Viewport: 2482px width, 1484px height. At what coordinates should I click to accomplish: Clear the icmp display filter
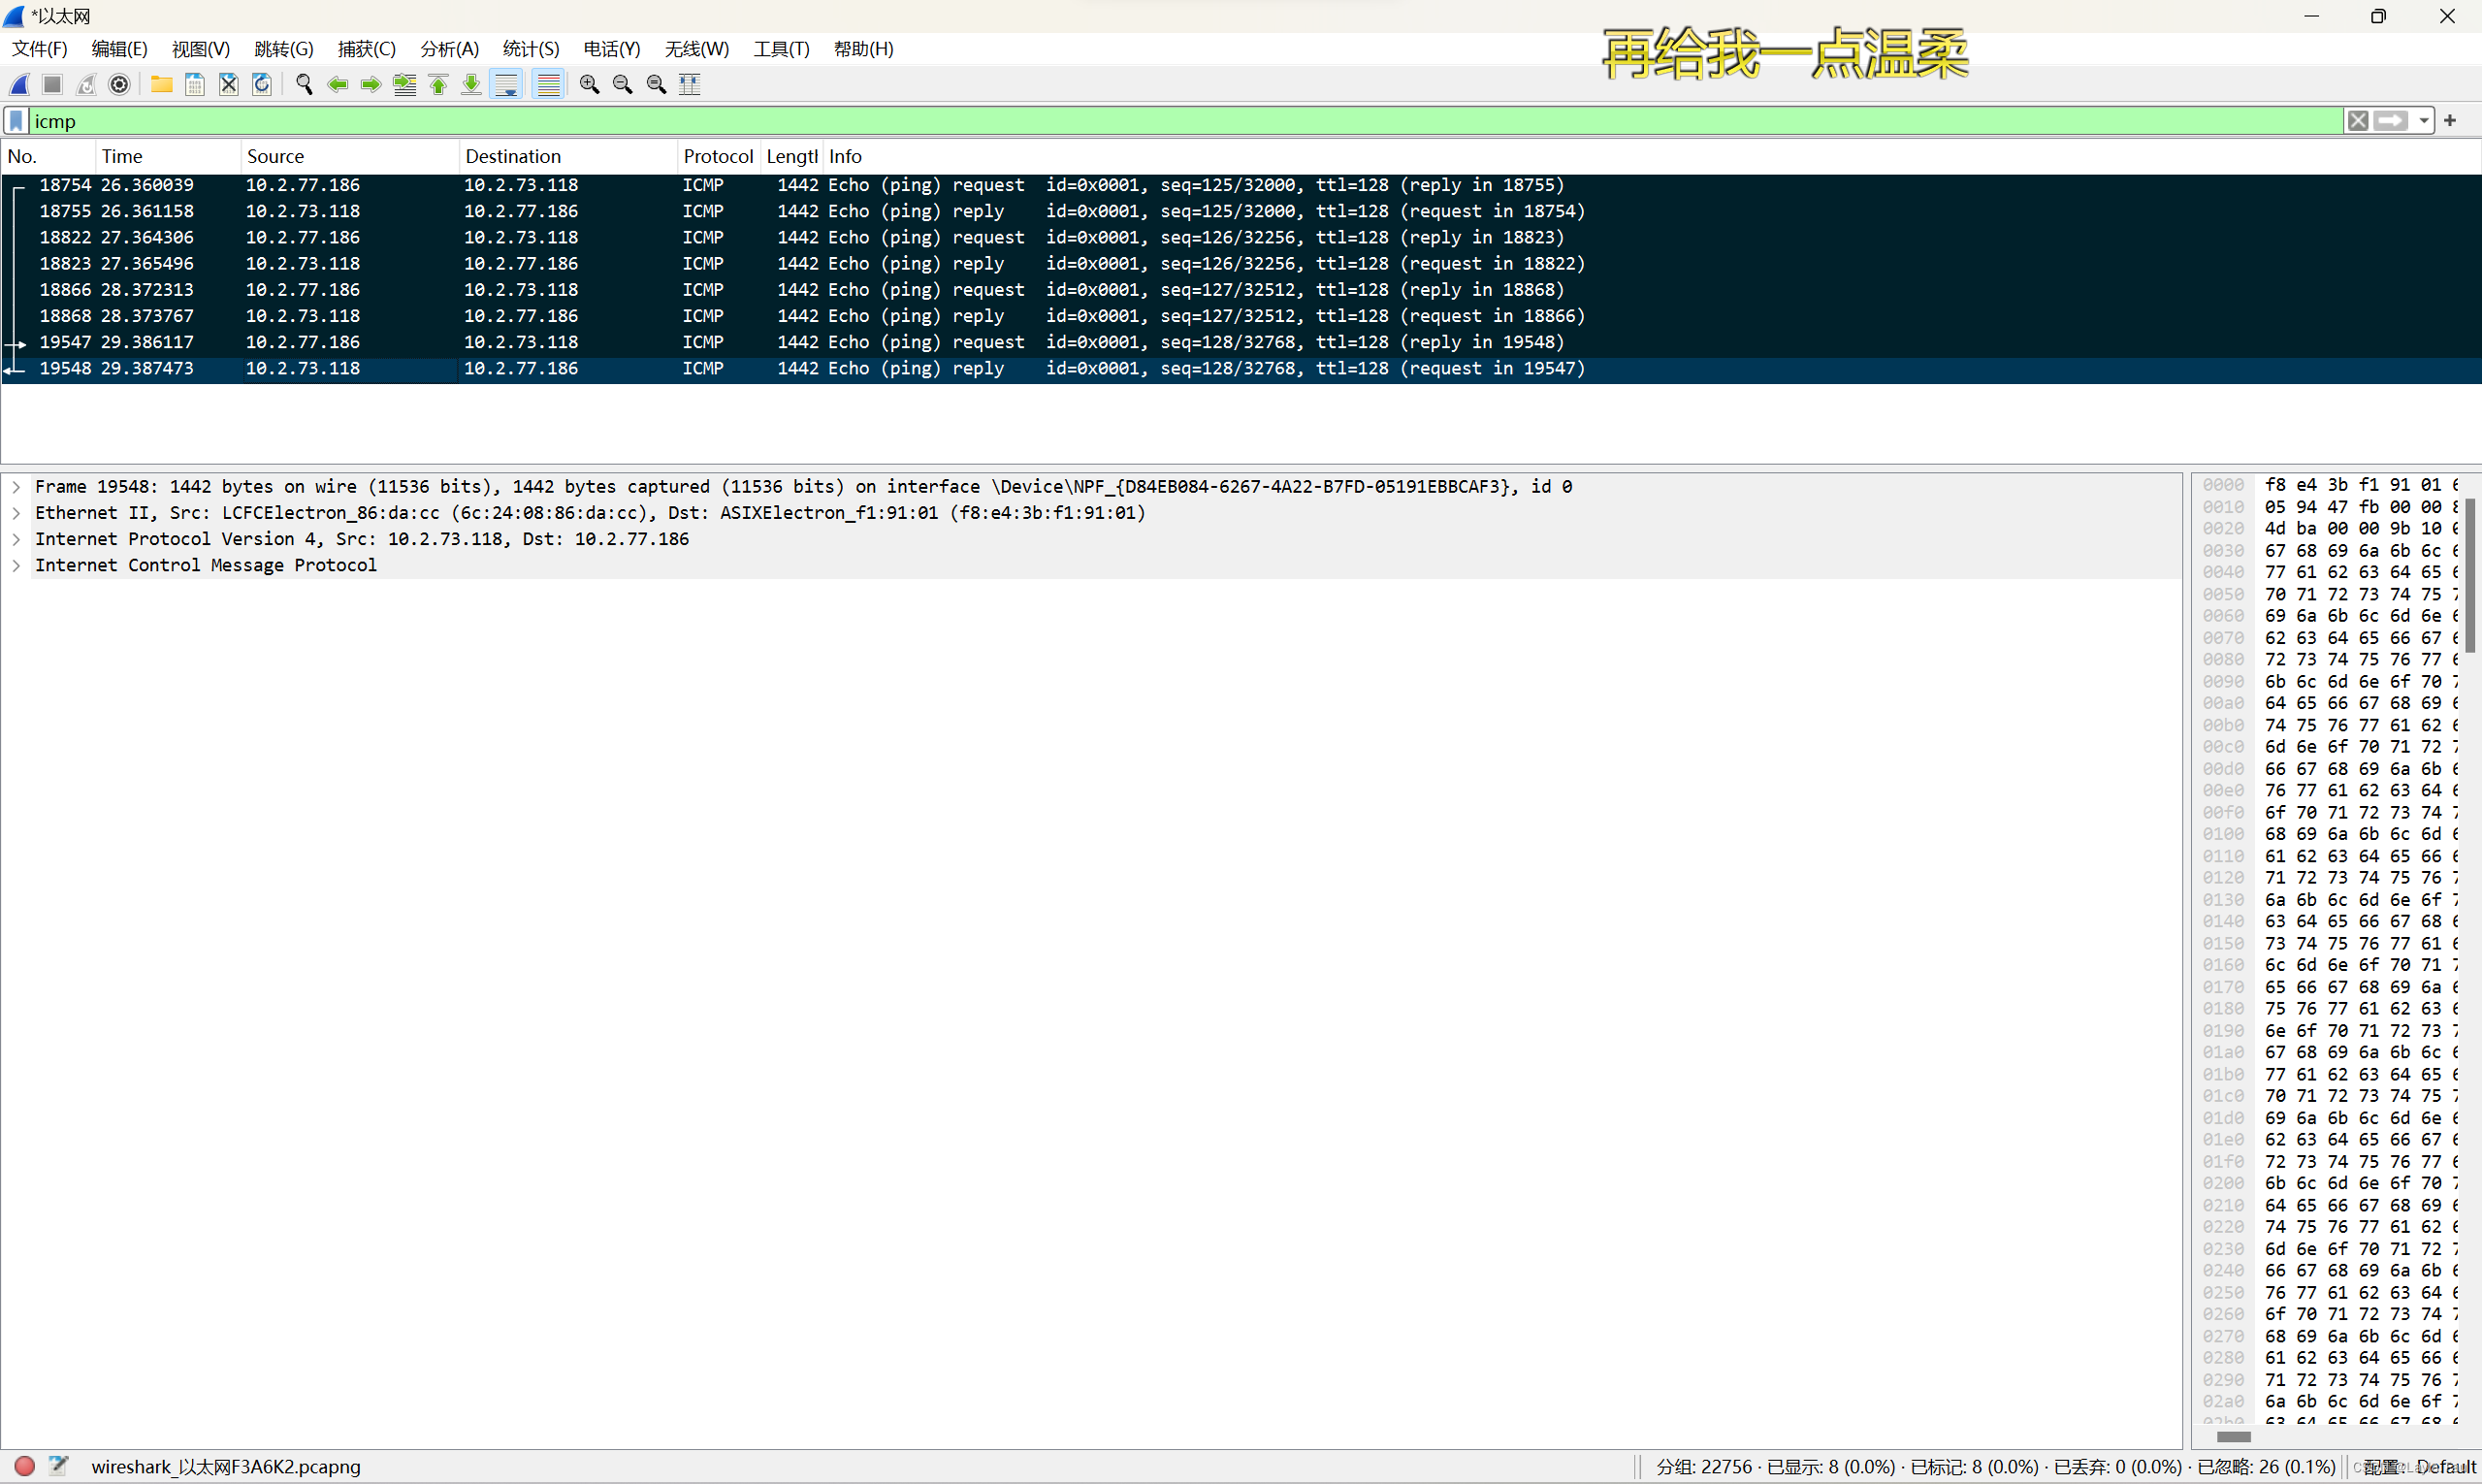coord(2357,121)
